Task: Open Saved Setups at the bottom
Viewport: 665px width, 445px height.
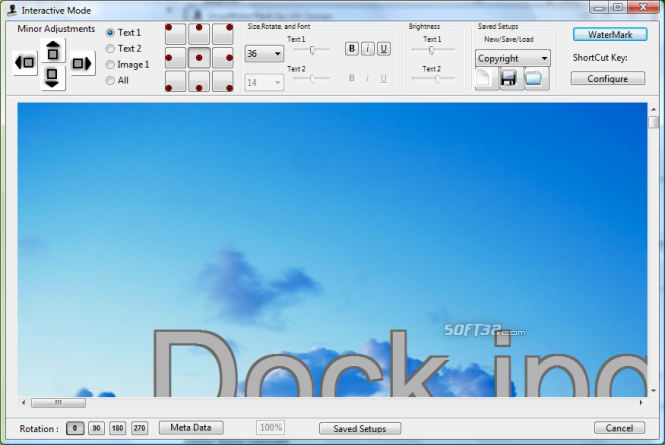Action: (360, 428)
